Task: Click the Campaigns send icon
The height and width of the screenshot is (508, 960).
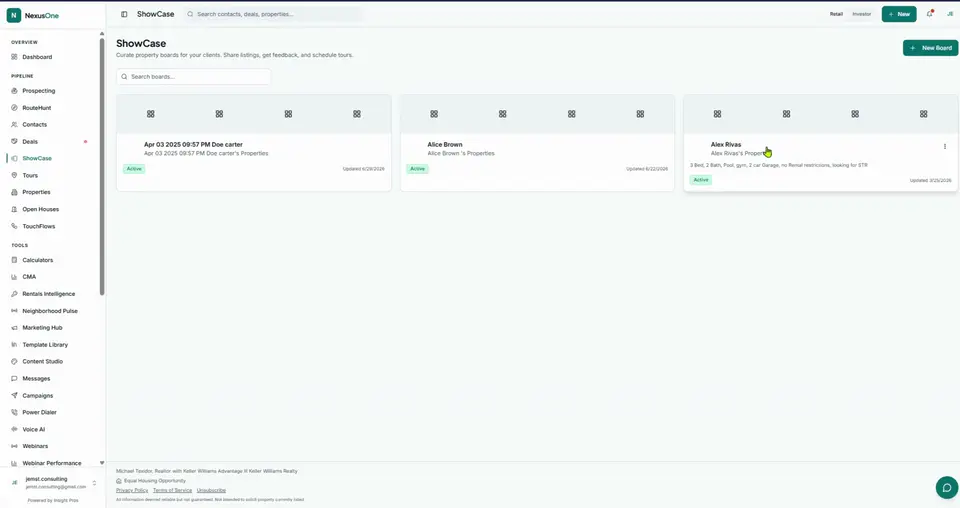Action: pos(14,395)
